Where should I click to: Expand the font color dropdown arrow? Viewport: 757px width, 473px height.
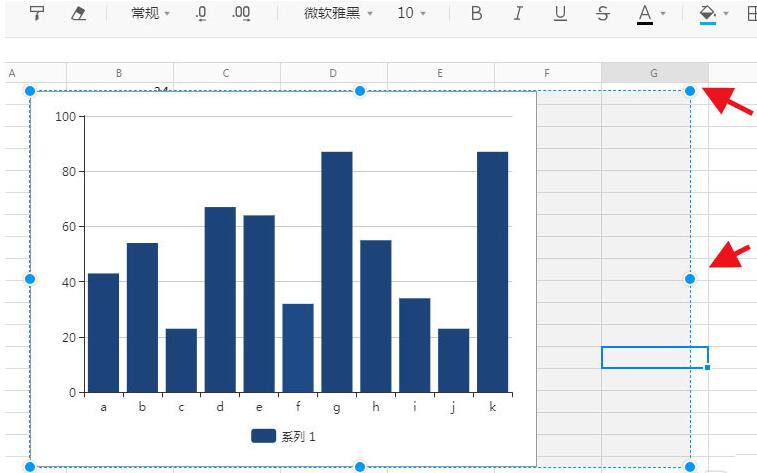click(x=663, y=14)
